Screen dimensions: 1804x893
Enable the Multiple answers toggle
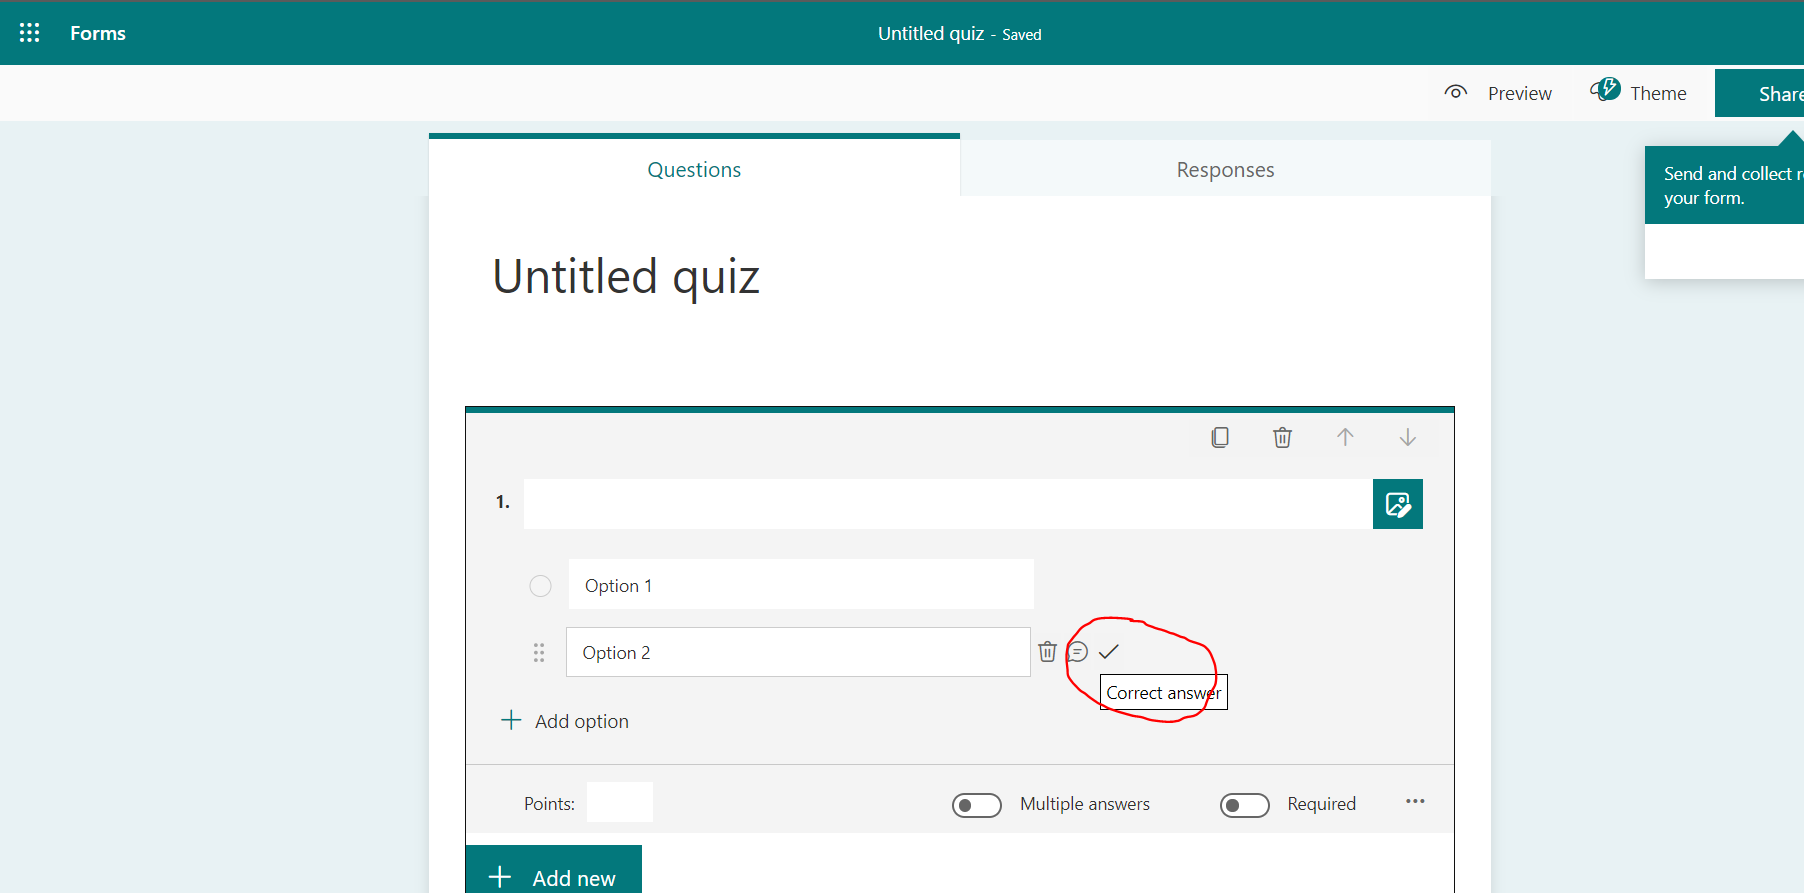click(977, 805)
